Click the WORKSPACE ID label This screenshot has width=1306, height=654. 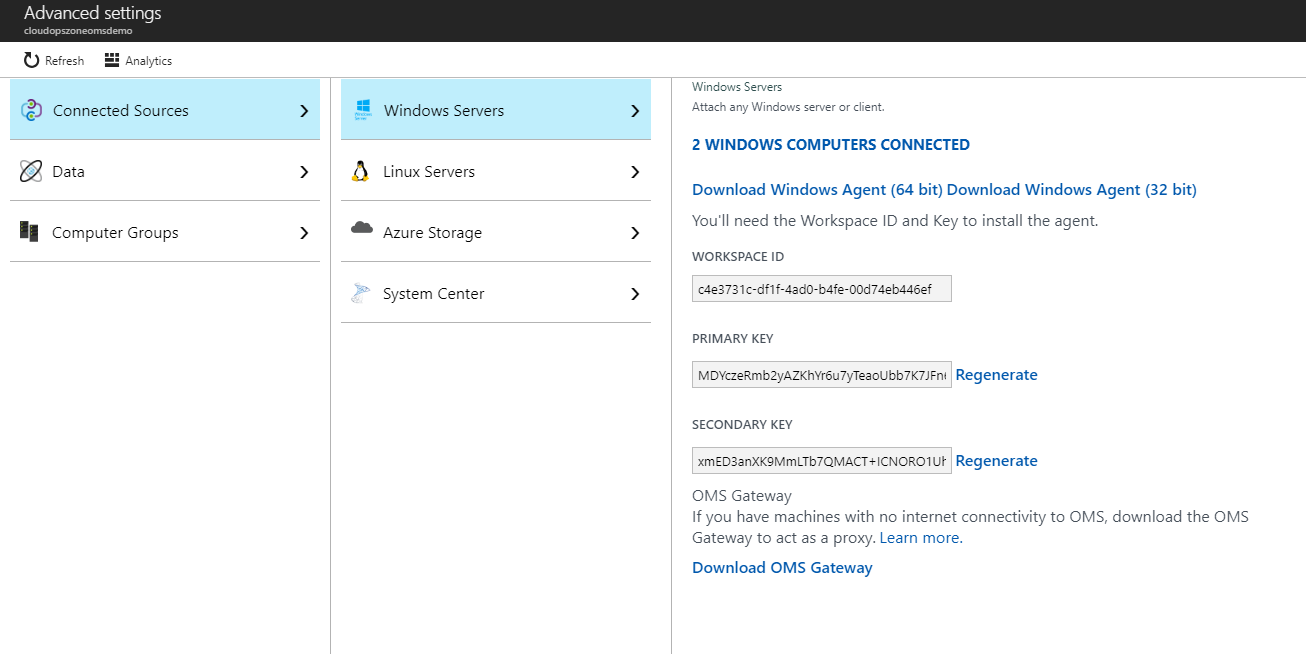738,257
